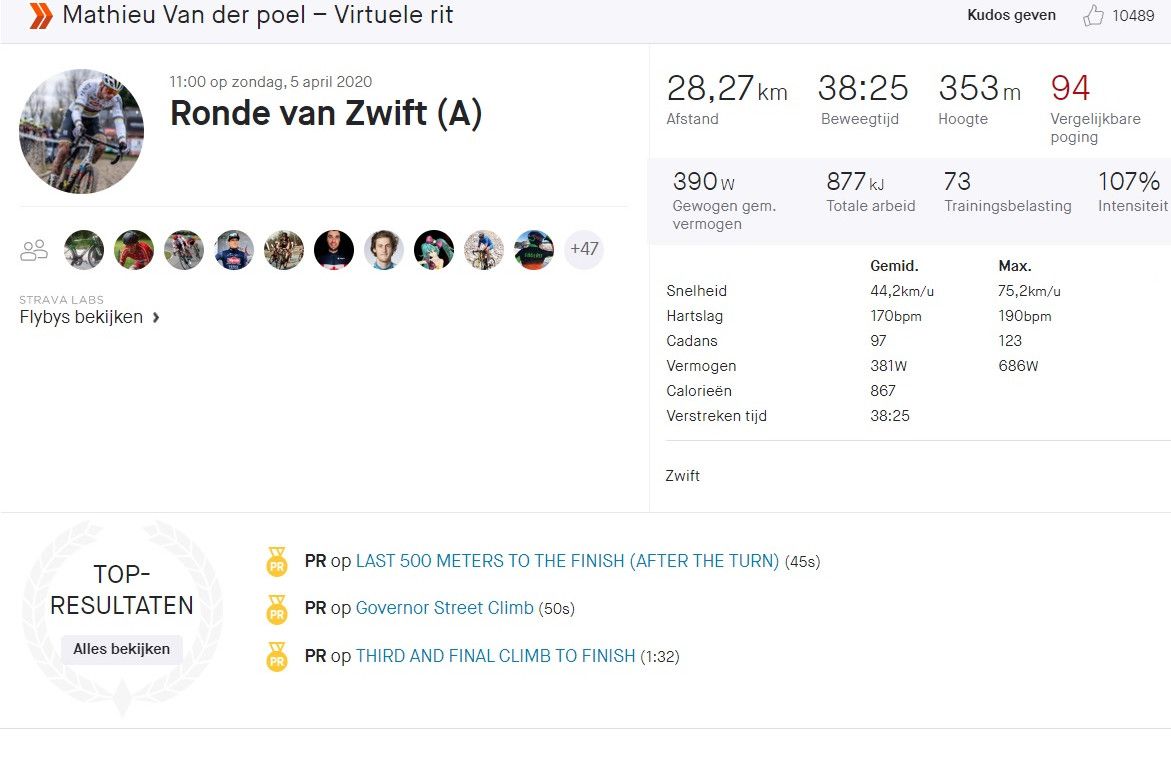Select the activity title Ronde van Zwift (A)
The image size is (1171, 781).
point(325,113)
